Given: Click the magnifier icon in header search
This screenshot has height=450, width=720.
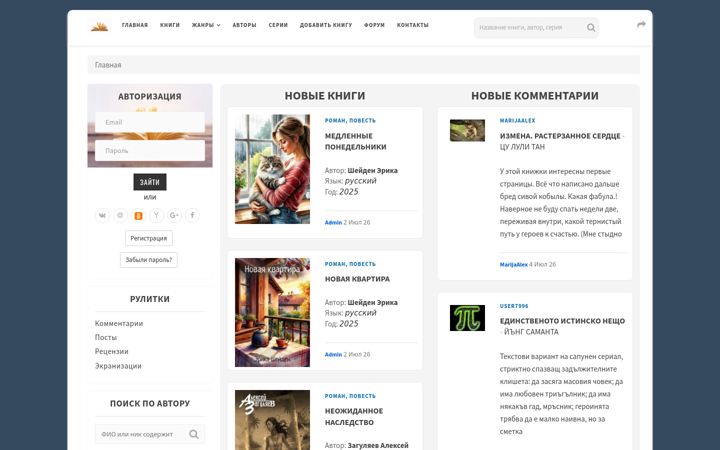Looking at the screenshot, I should [x=591, y=28].
